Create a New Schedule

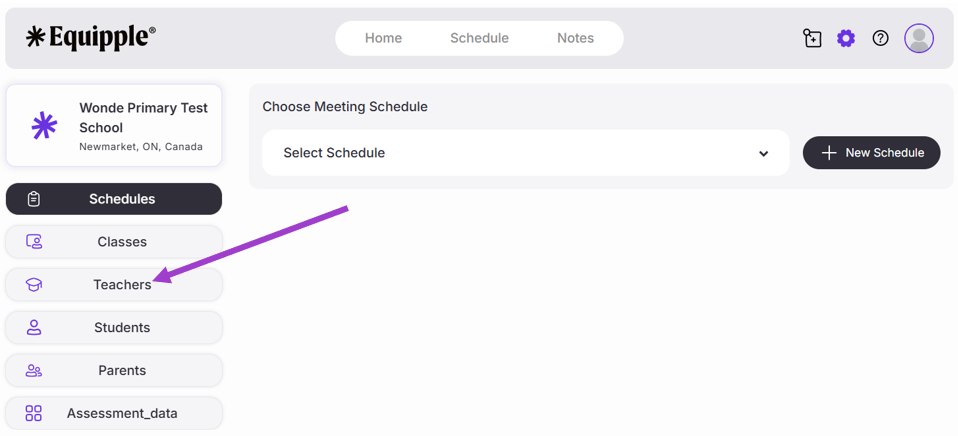click(871, 153)
